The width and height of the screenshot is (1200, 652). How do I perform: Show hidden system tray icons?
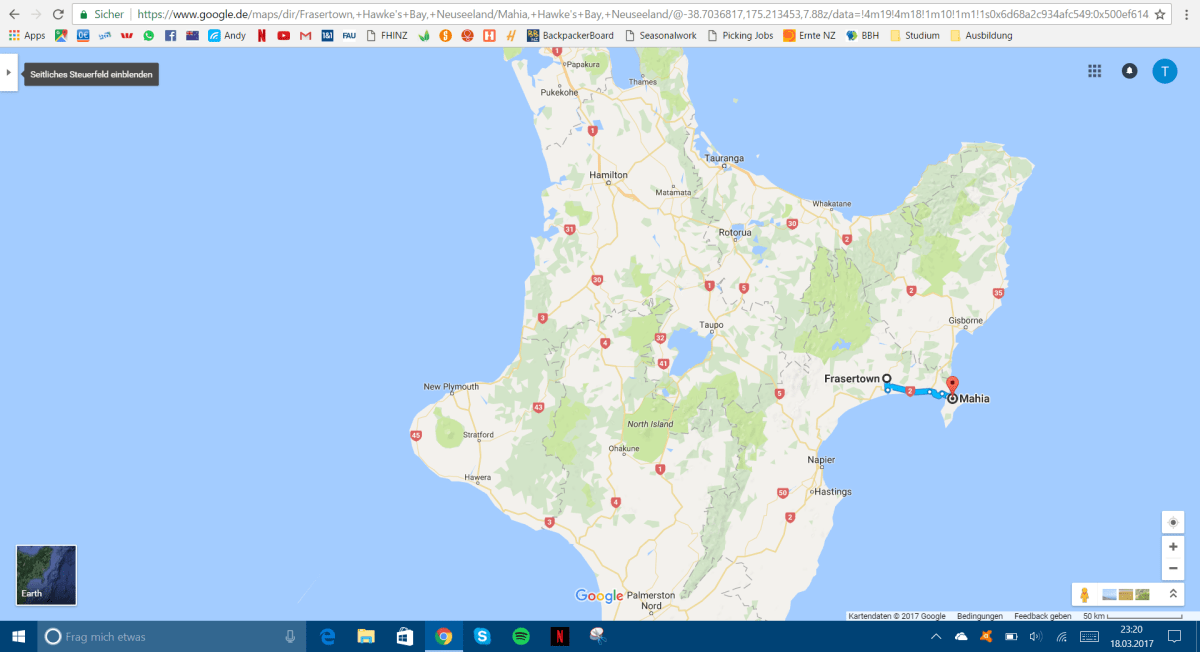pos(936,636)
